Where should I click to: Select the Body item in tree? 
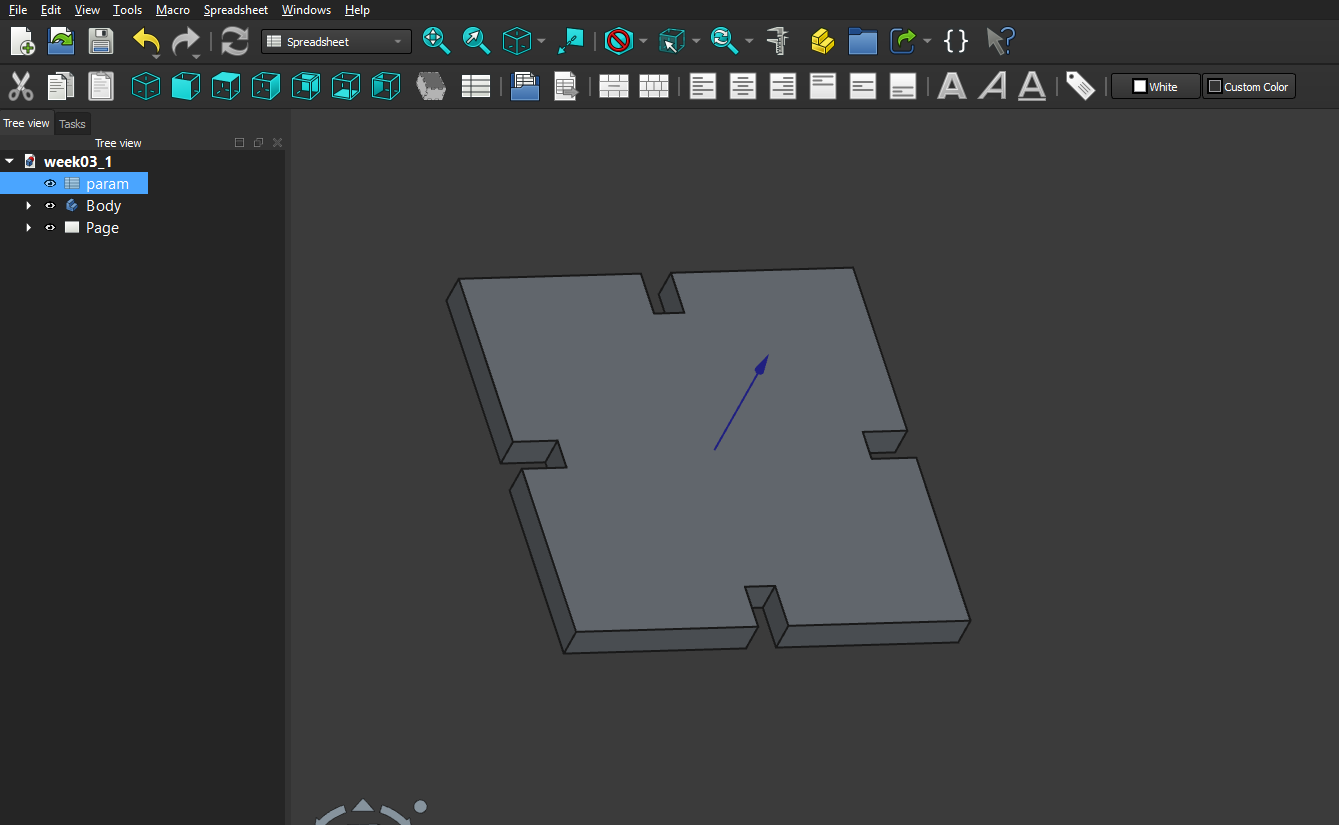[x=103, y=205]
